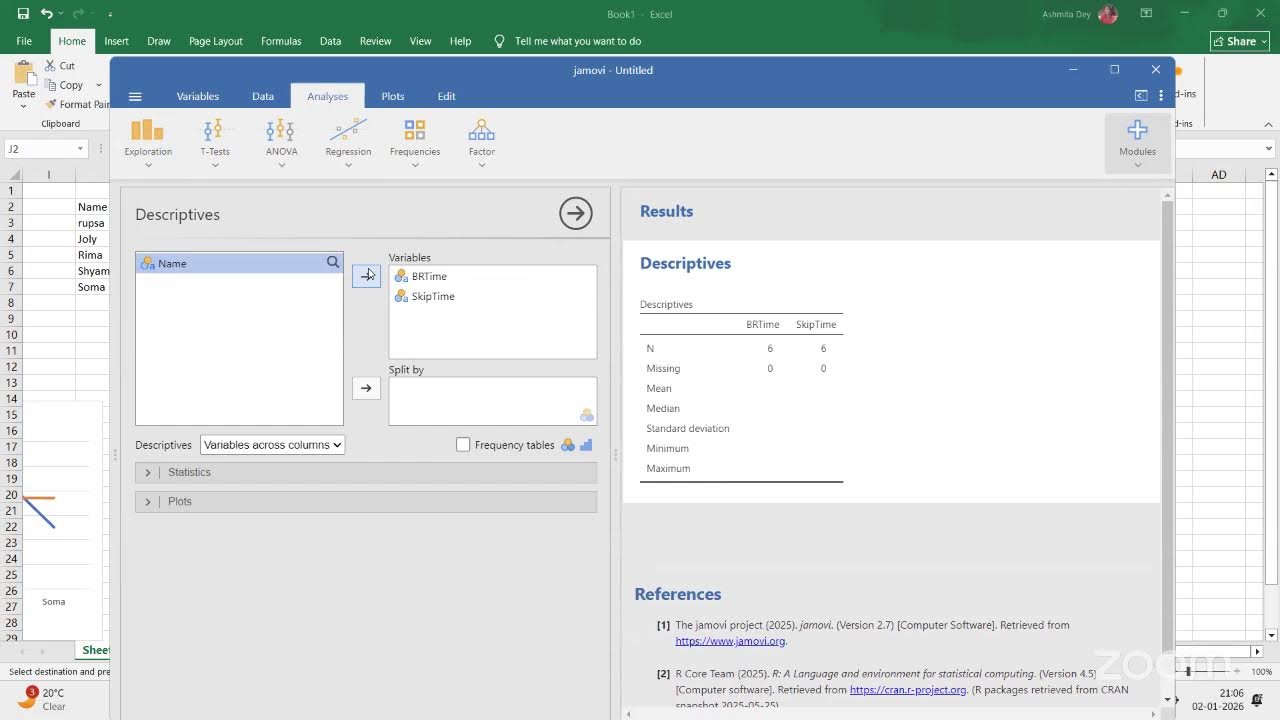
Task: Open Excel ribbon display options icon
Action: 1146,14
